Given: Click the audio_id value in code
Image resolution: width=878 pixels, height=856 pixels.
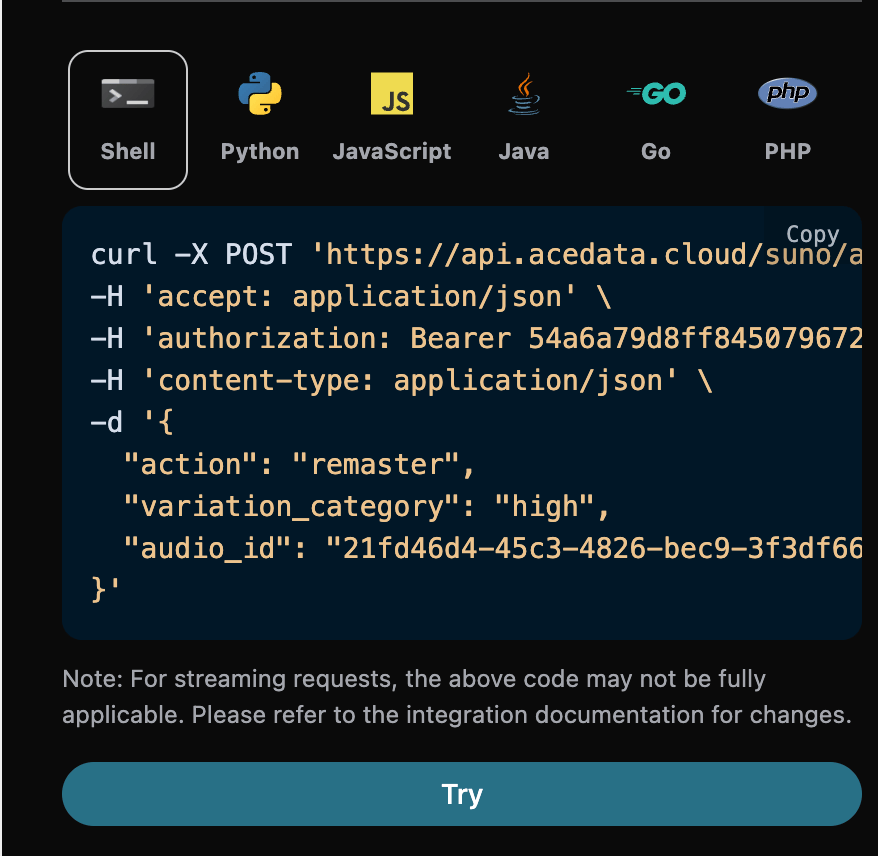Looking at the screenshot, I should [595, 549].
